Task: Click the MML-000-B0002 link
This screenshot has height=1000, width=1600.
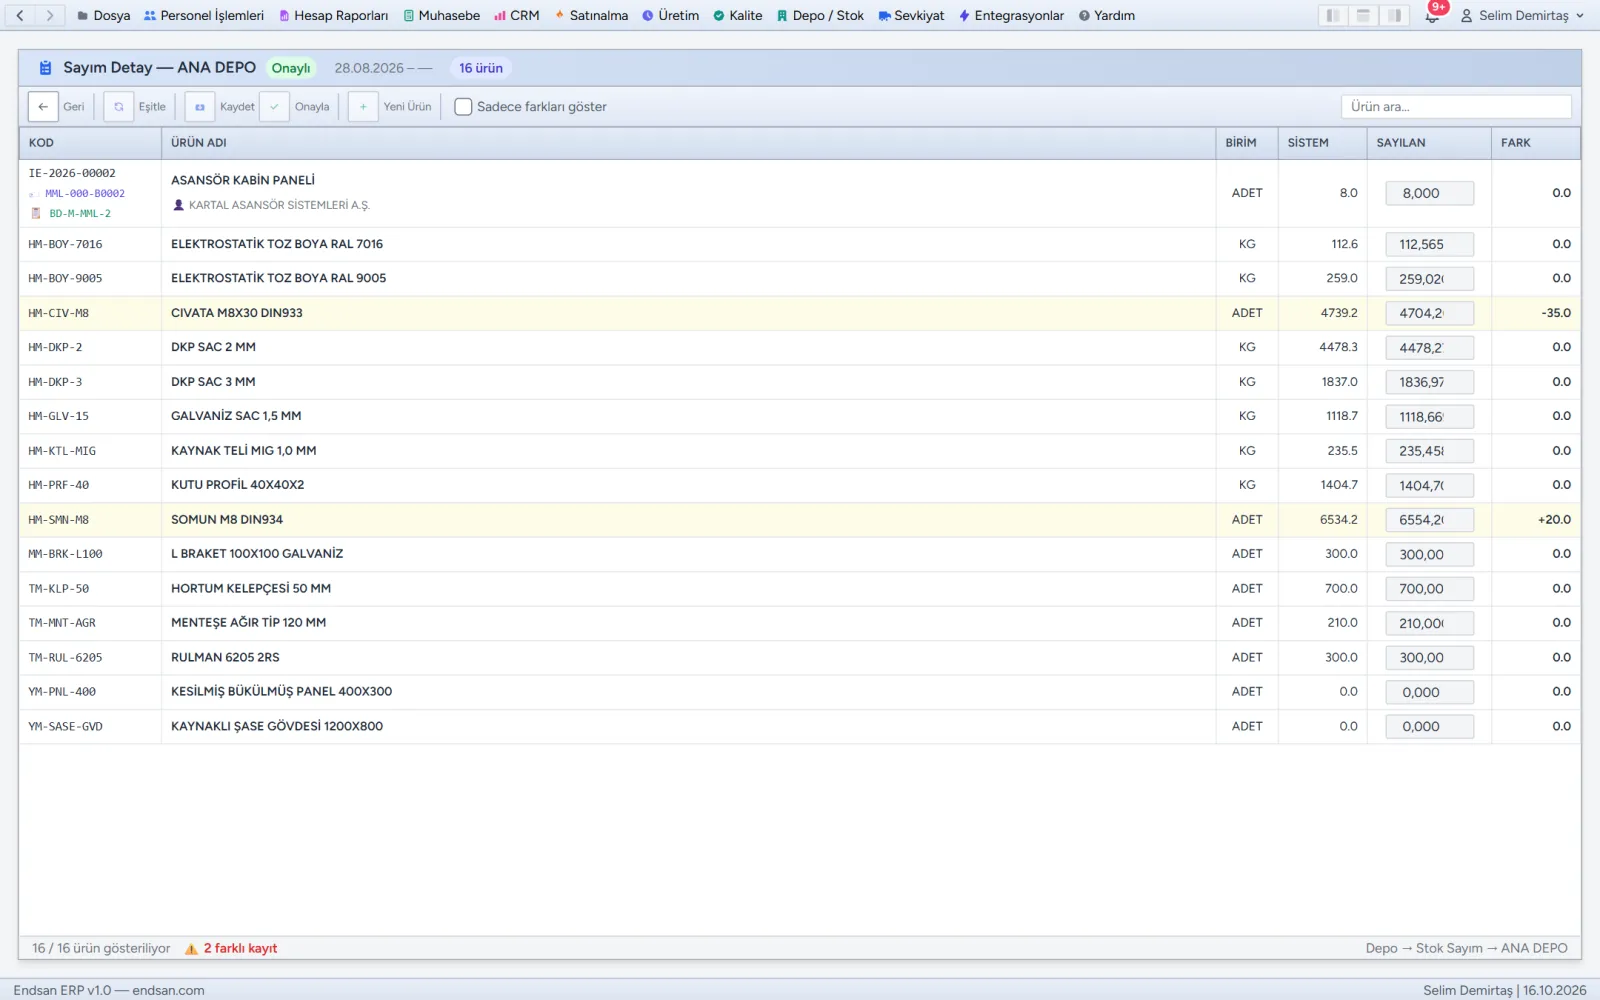Action: (85, 194)
